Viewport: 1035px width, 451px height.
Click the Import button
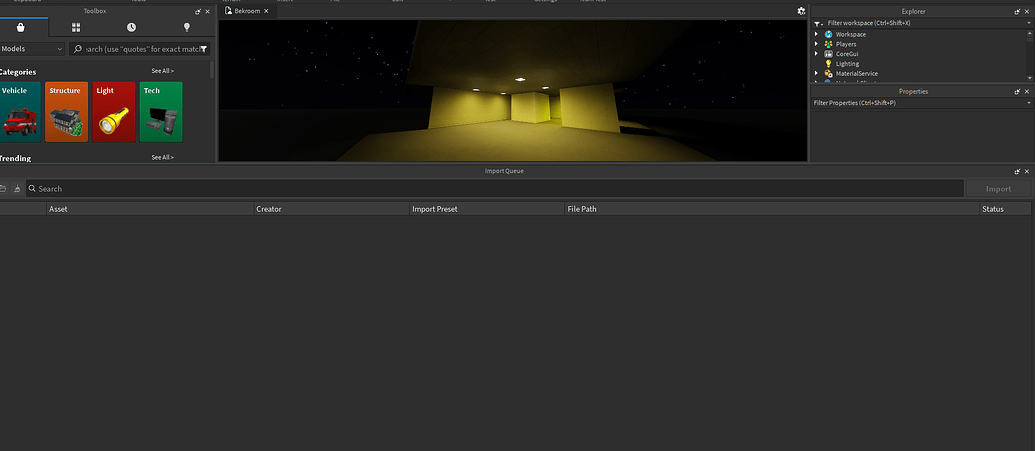(998, 189)
